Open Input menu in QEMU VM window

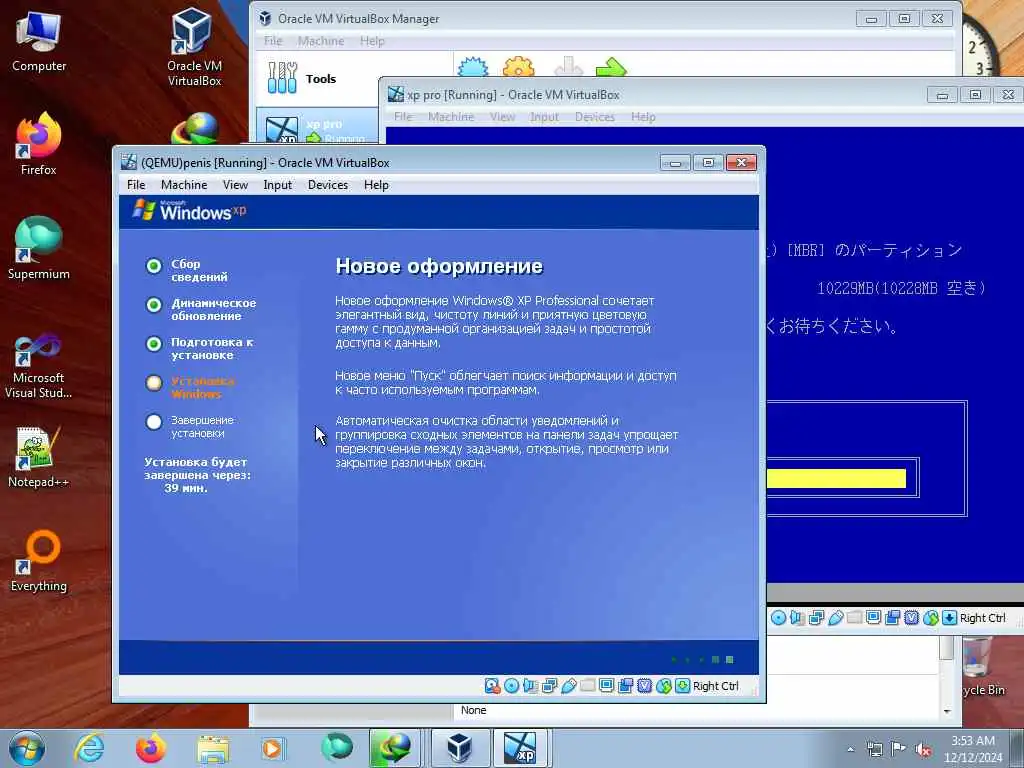[278, 185]
